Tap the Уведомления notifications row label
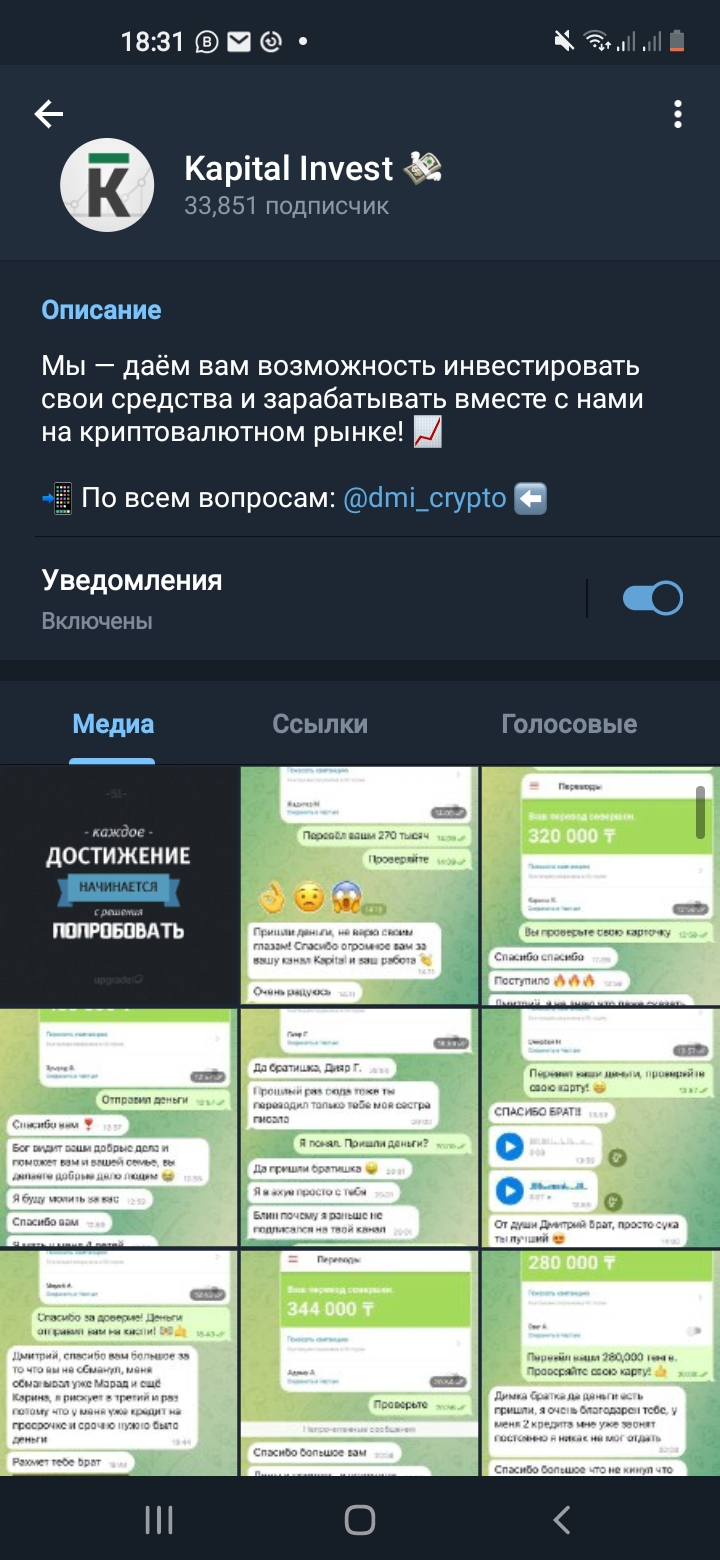The width and height of the screenshot is (720, 1560). tap(132, 580)
